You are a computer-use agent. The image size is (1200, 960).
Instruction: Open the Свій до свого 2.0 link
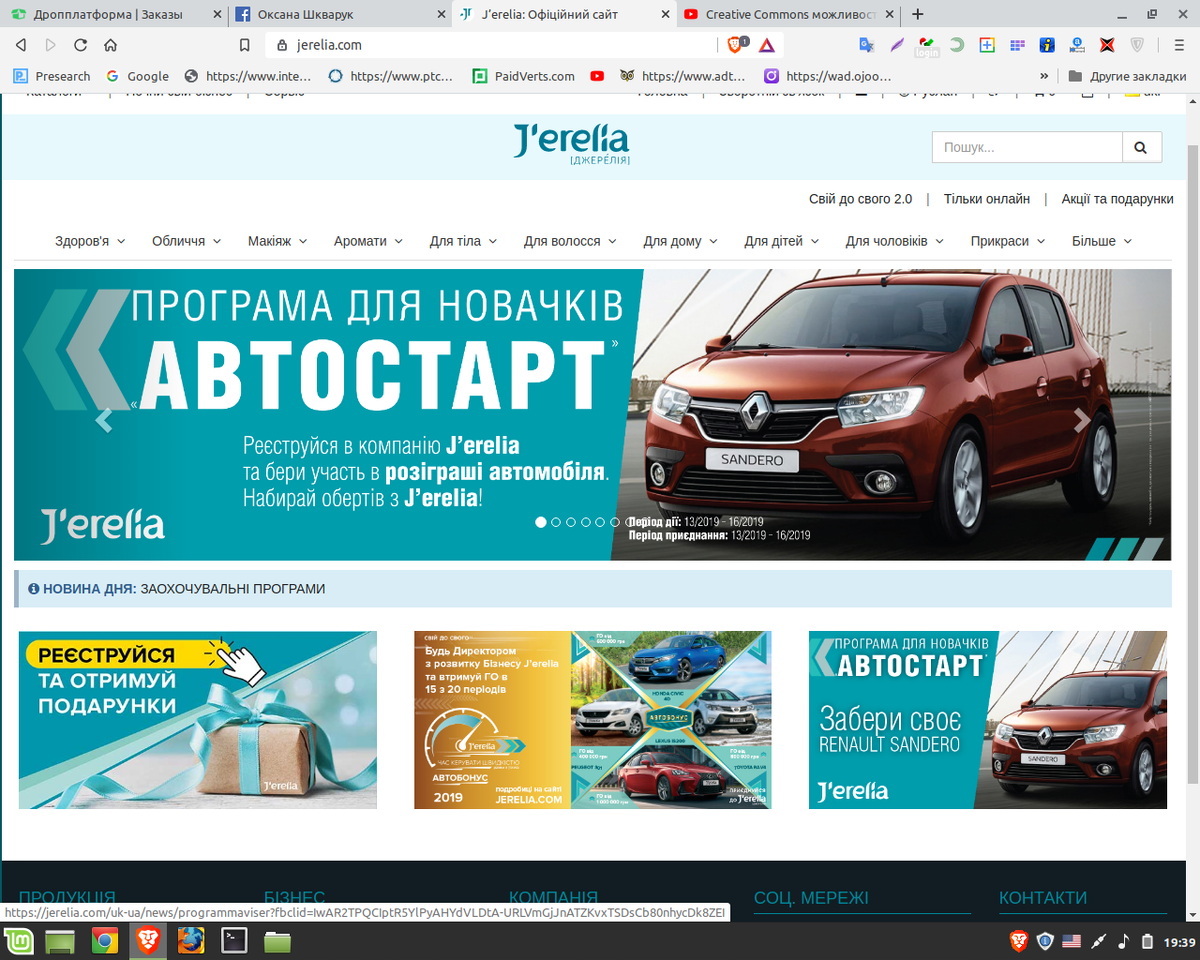860,199
